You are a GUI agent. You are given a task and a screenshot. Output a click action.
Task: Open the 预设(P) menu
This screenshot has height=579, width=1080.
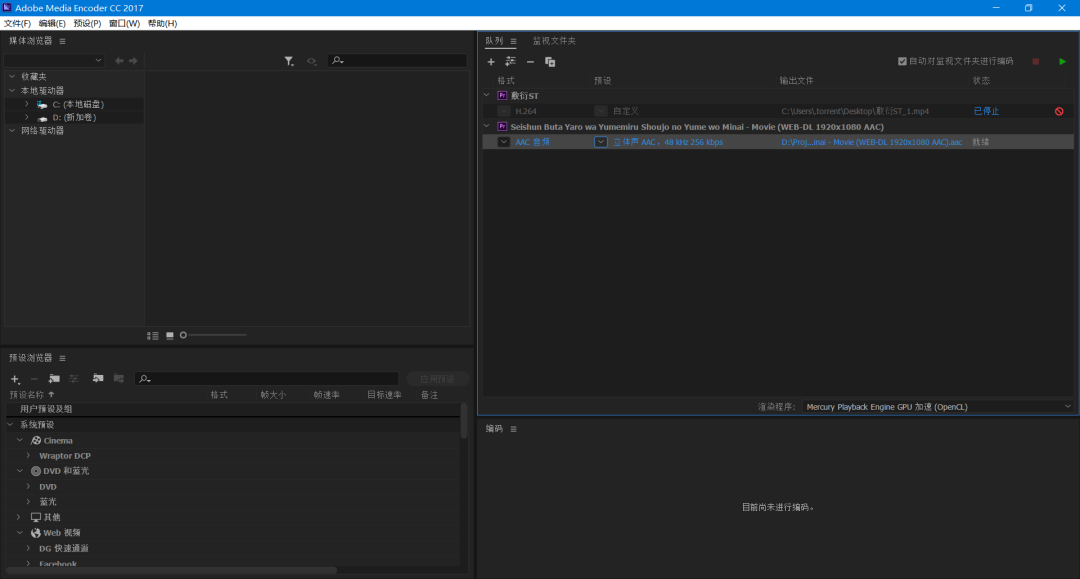[87, 23]
